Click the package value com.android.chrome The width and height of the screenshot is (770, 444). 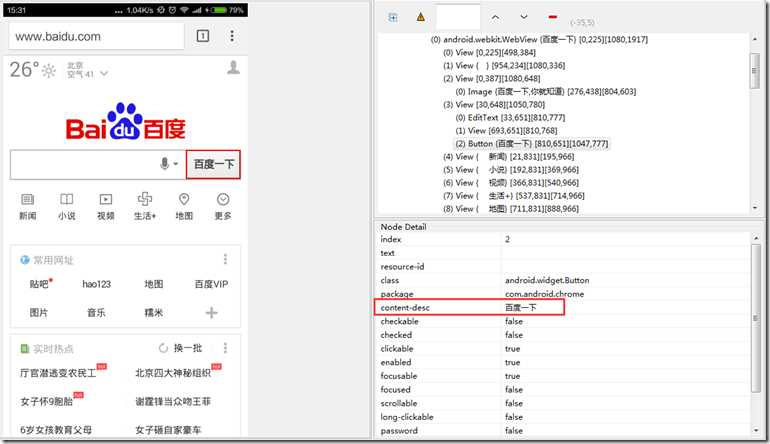pyautogui.click(x=545, y=294)
